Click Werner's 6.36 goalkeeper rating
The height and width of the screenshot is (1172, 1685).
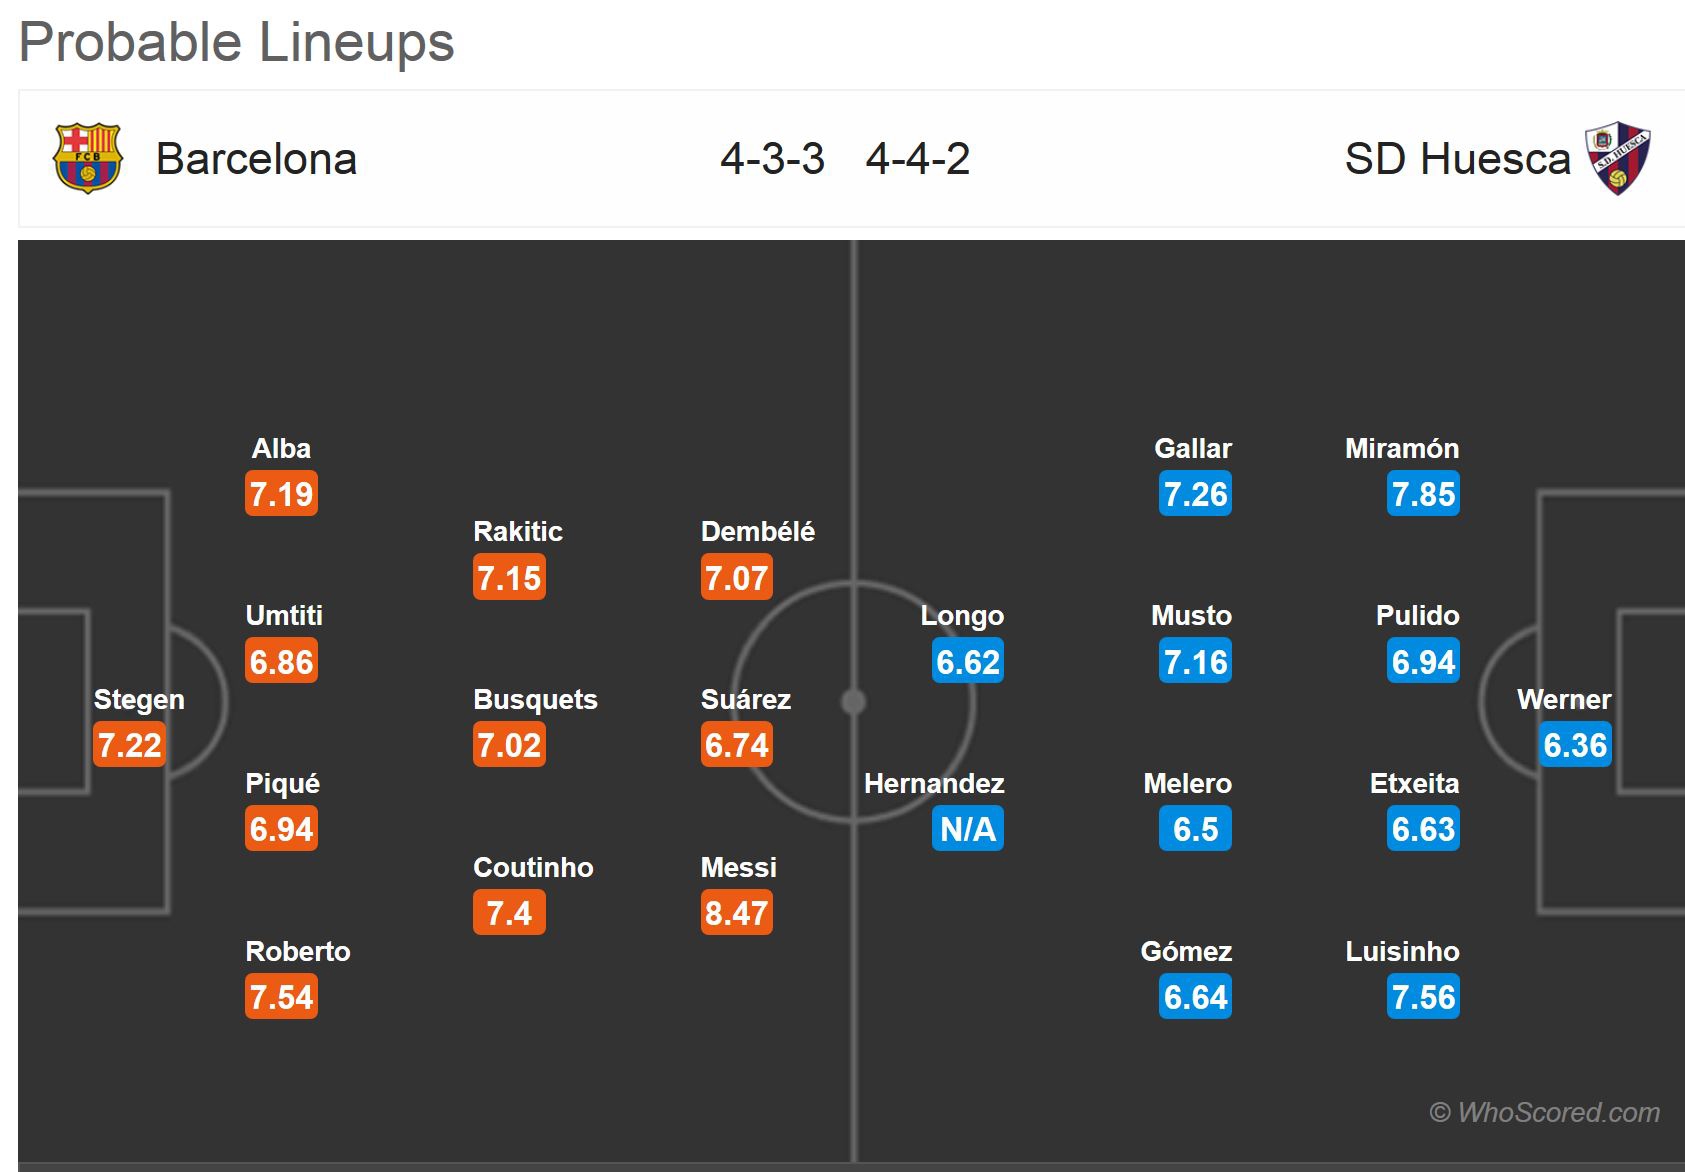(x=1575, y=745)
